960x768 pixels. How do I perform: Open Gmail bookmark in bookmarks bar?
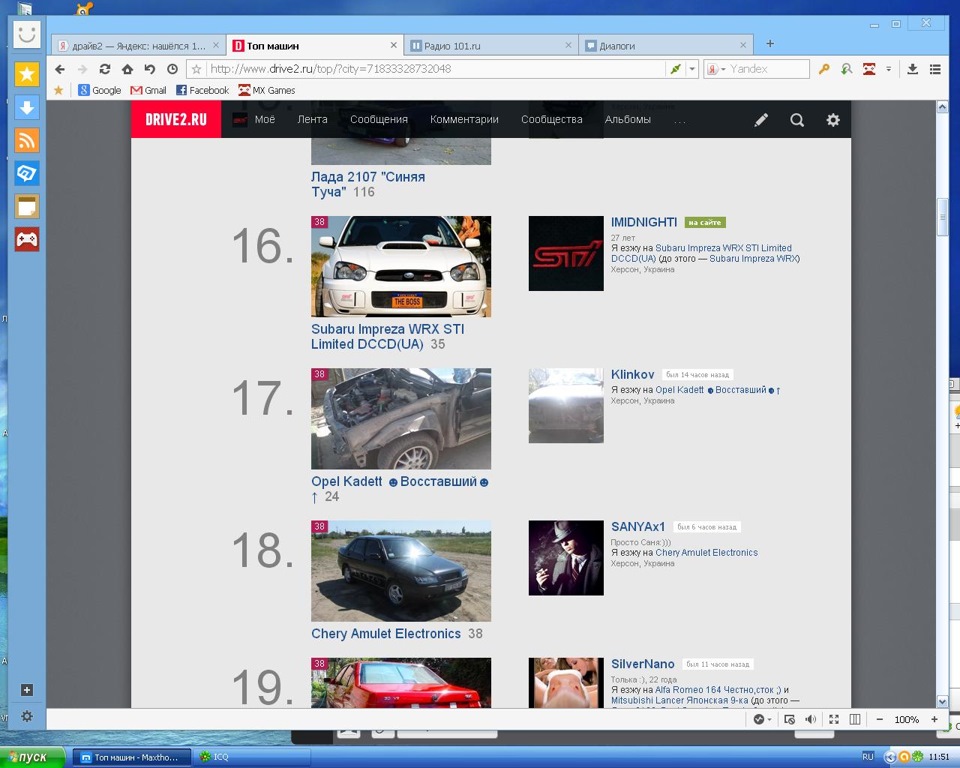click(148, 90)
